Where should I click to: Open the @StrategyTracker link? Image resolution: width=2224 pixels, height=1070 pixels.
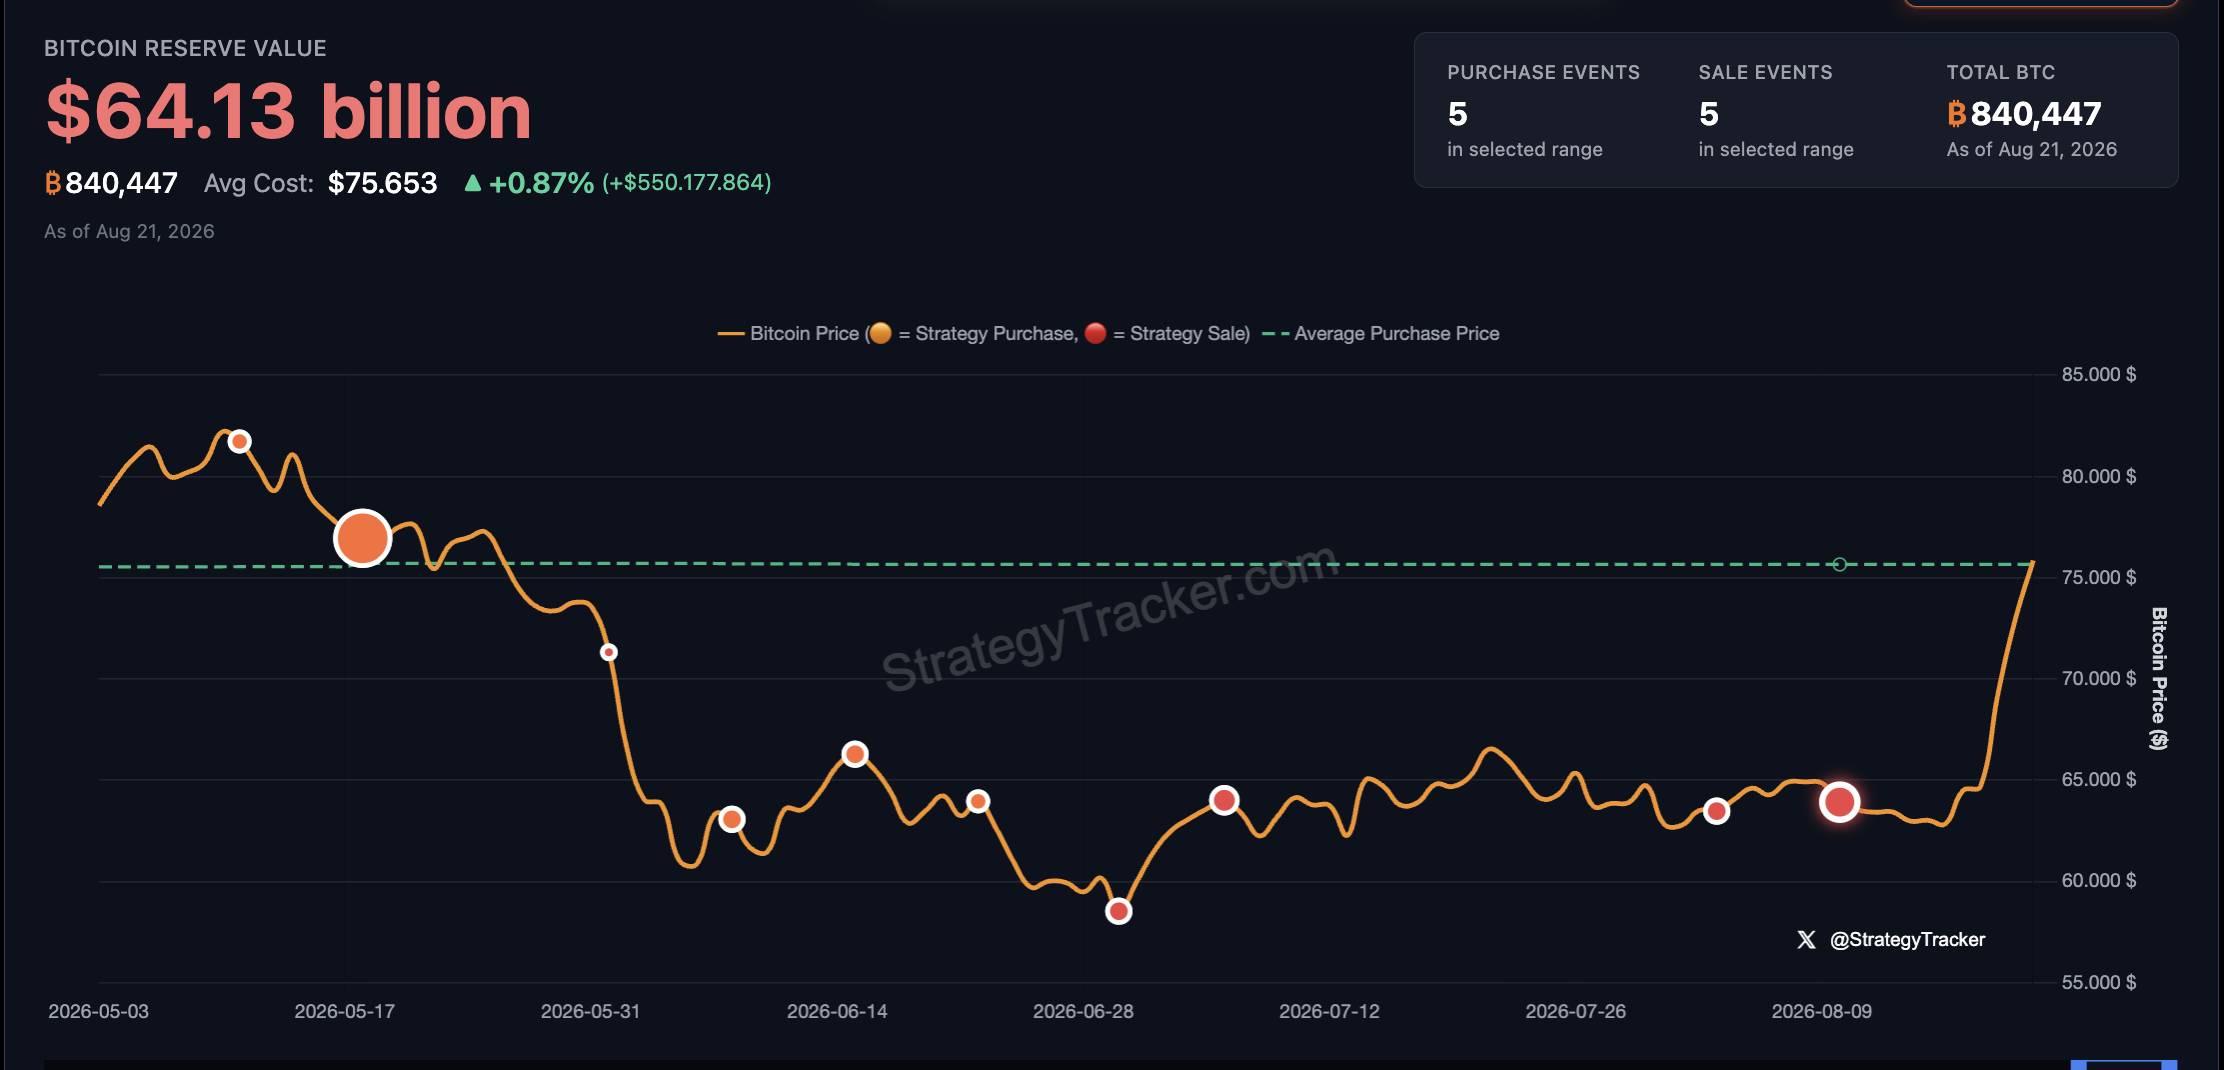coord(1907,940)
